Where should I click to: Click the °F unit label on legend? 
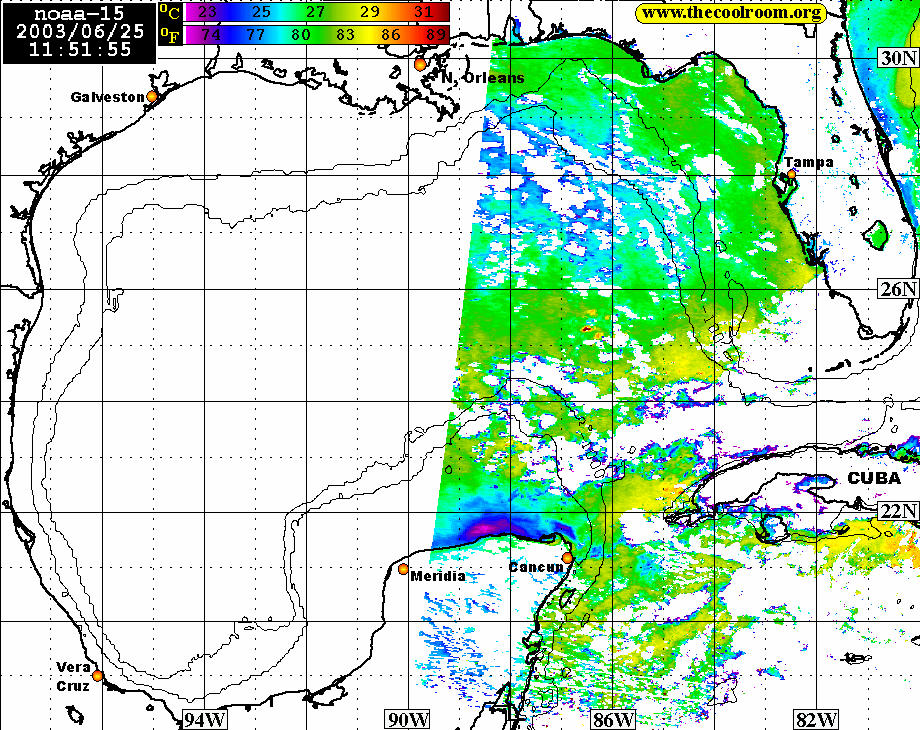[x=170, y=35]
